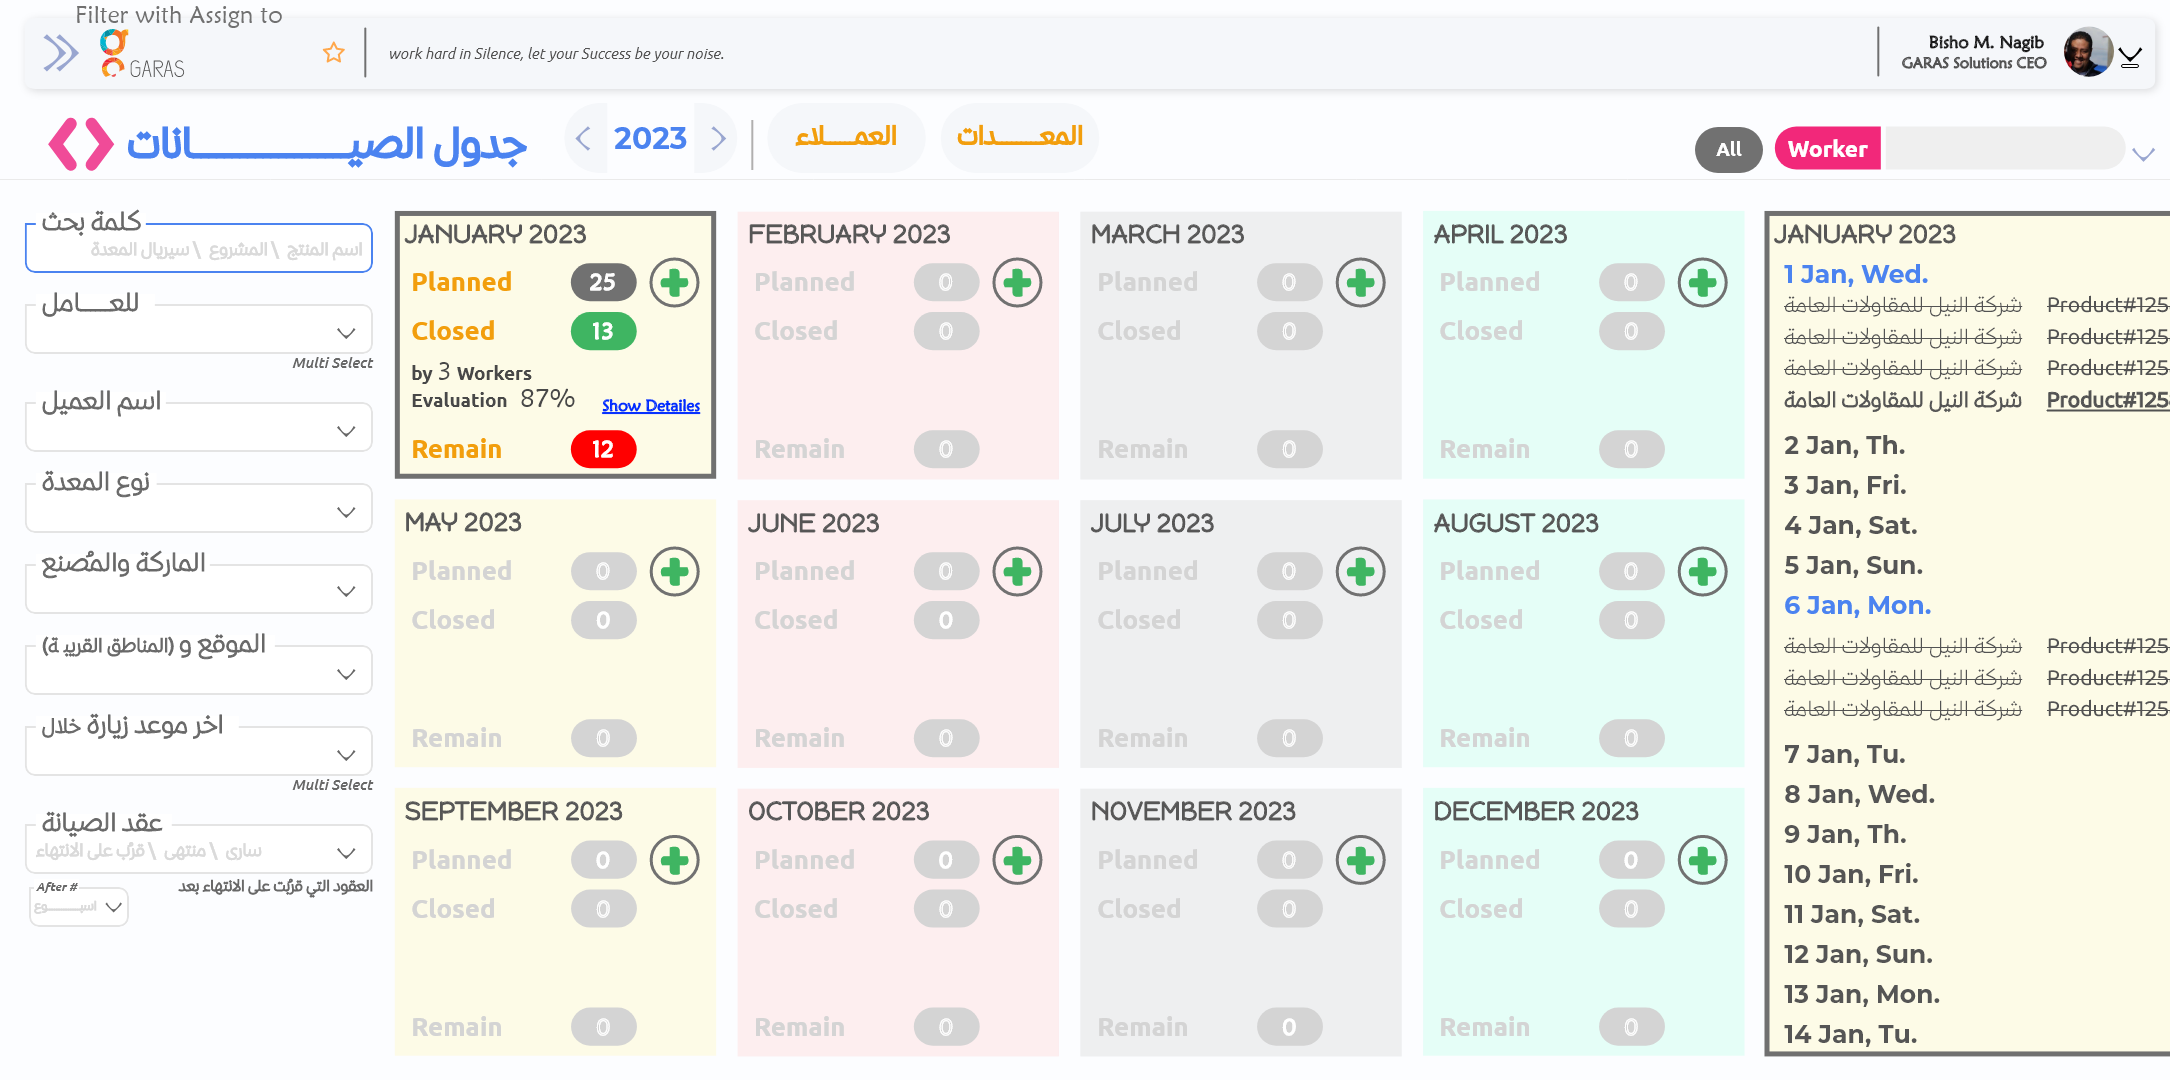Open underlined Product#125 link on 1 Jan
The height and width of the screenshot is (1080, 2170).
pos(2106,400)
